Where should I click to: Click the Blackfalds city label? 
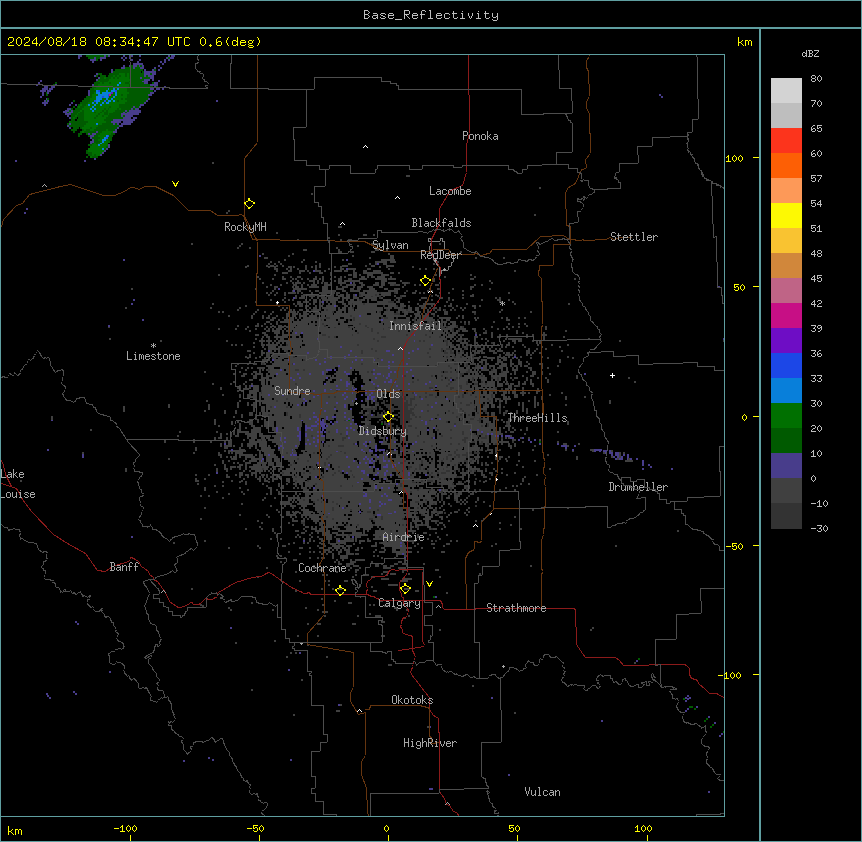pyautogui.click(x=441, y=223)
